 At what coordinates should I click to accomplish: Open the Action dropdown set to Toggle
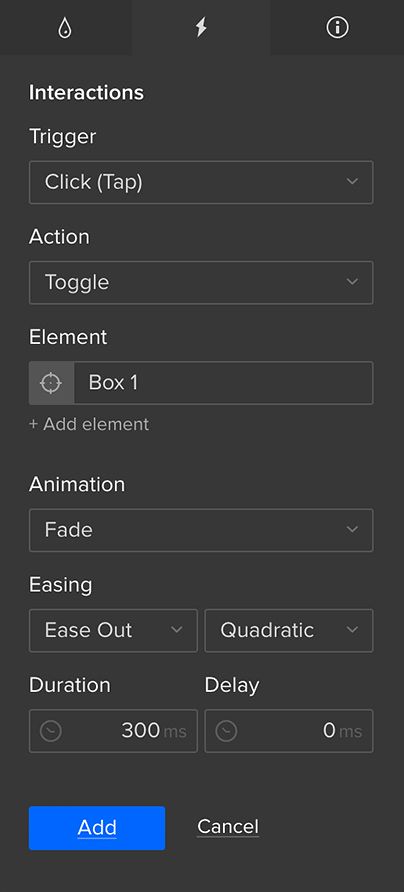coord(201,282)
